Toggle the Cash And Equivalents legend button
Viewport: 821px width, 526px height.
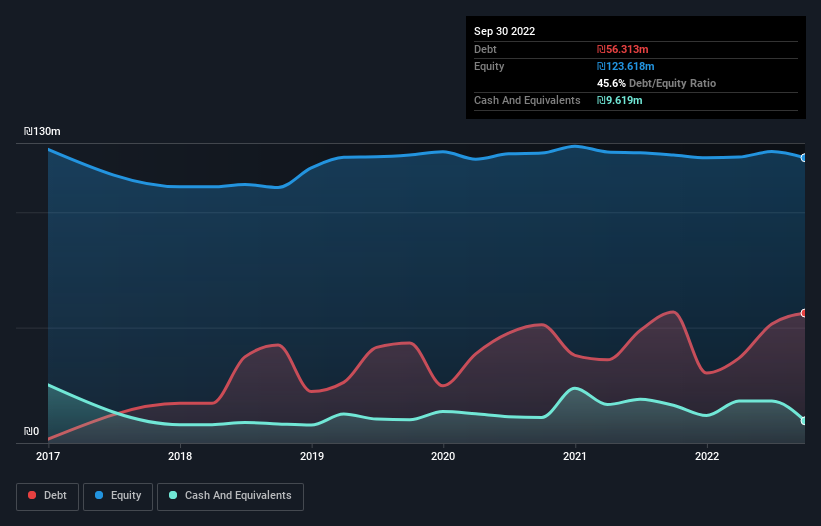click(x=230, y=496)
